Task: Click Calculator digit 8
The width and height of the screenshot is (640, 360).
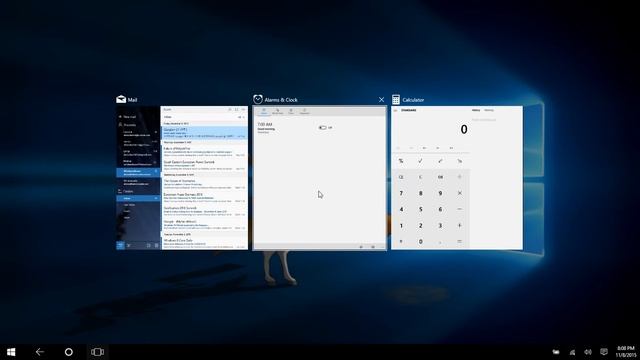Action: 420,193
